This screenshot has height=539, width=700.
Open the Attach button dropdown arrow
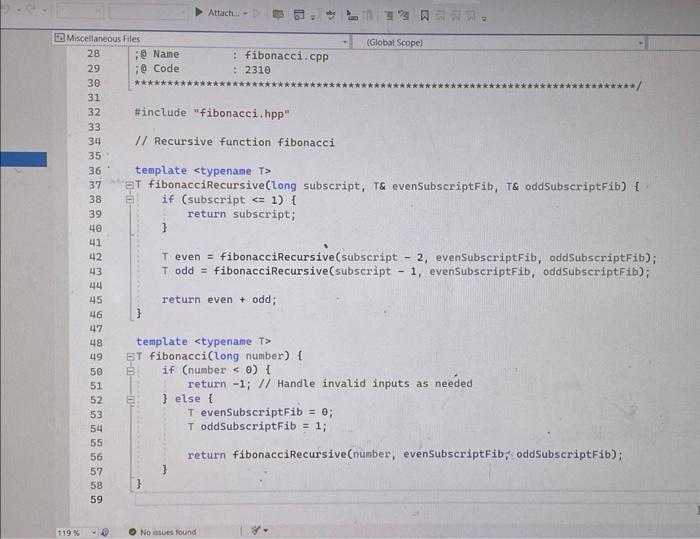pos(245,13)
